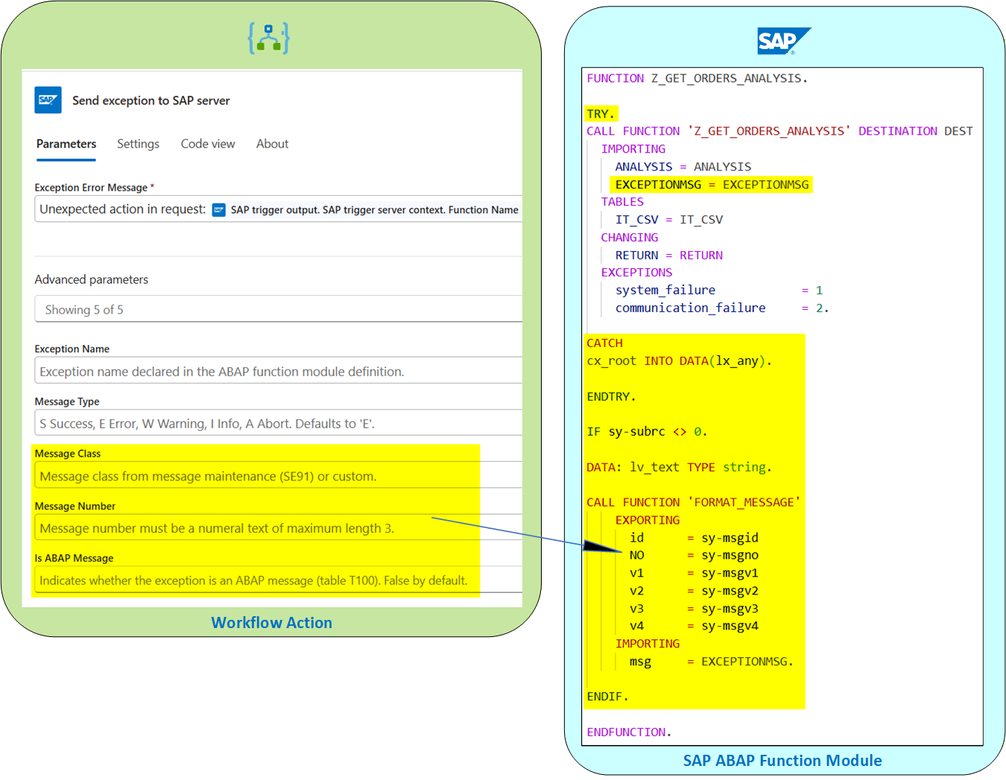Click the Logic Apps workflow icon
Screen dimensions: 1006x780
pyautogui.click(x=268, y=38)
